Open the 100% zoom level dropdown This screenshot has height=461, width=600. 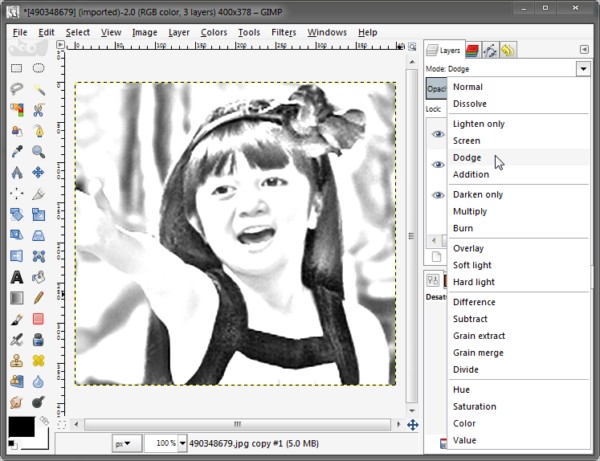coord(182,441)
